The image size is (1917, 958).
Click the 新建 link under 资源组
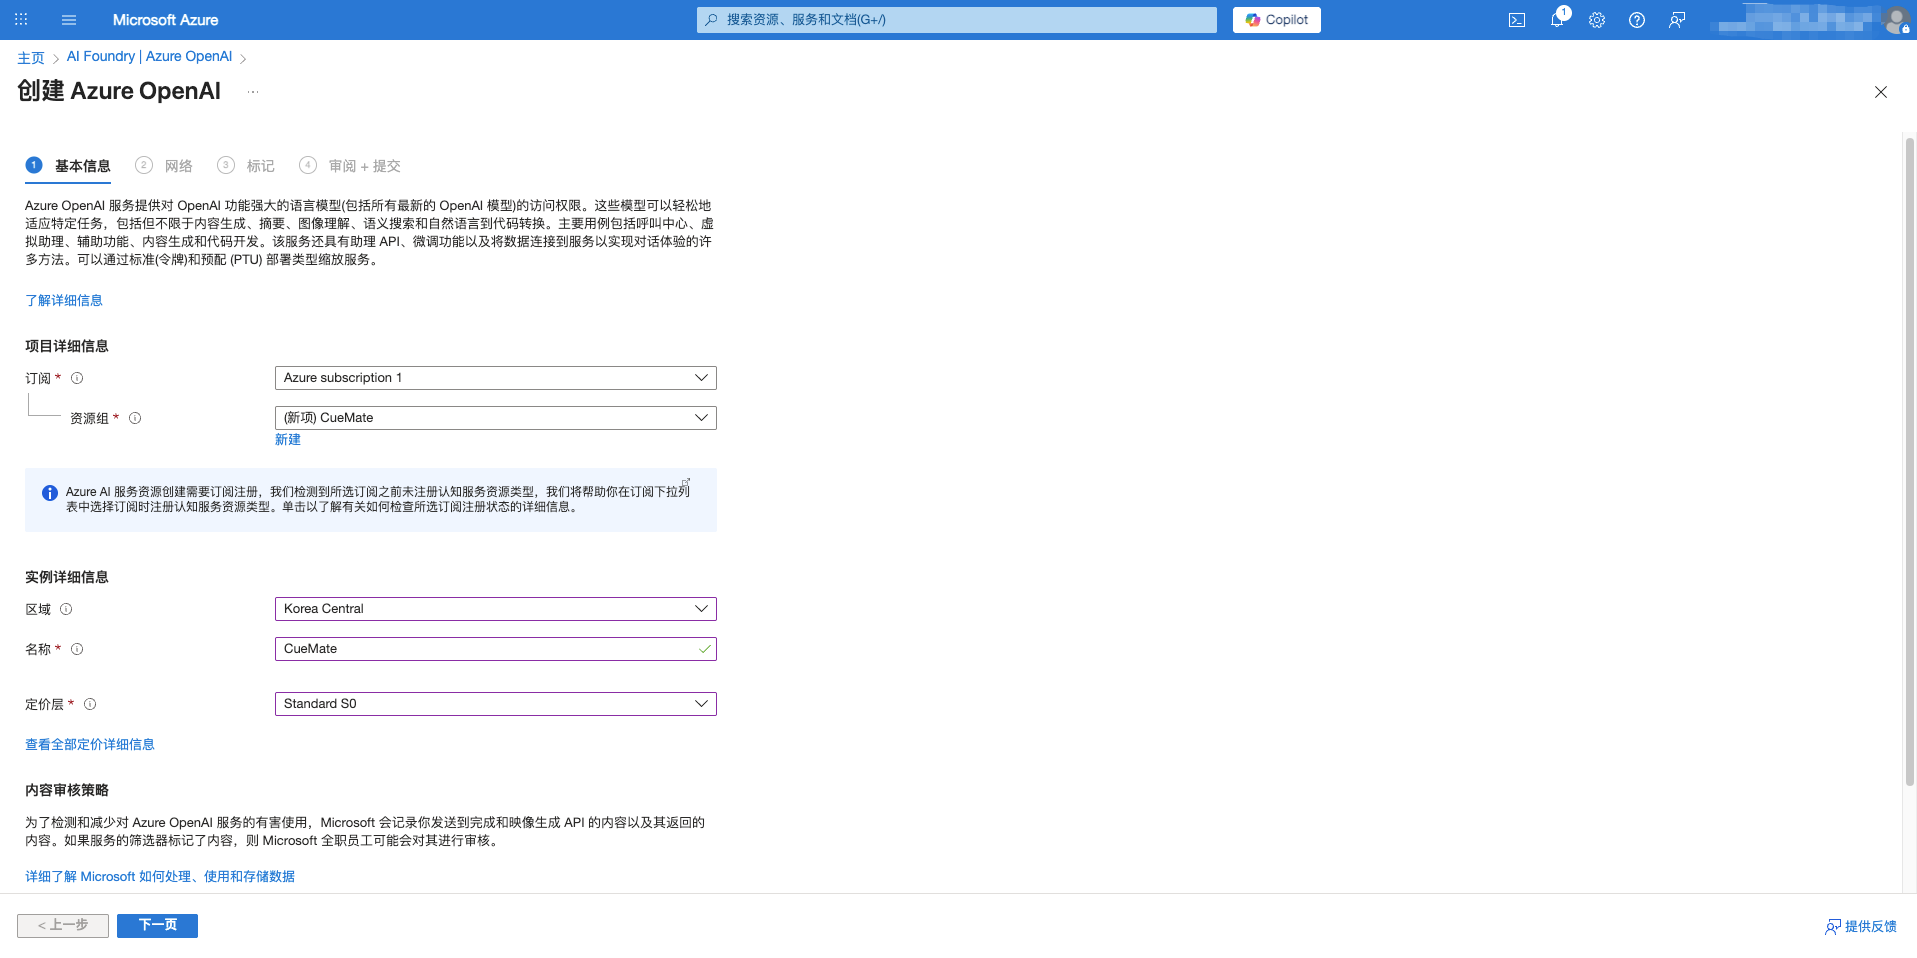click(x=287, y=439)
